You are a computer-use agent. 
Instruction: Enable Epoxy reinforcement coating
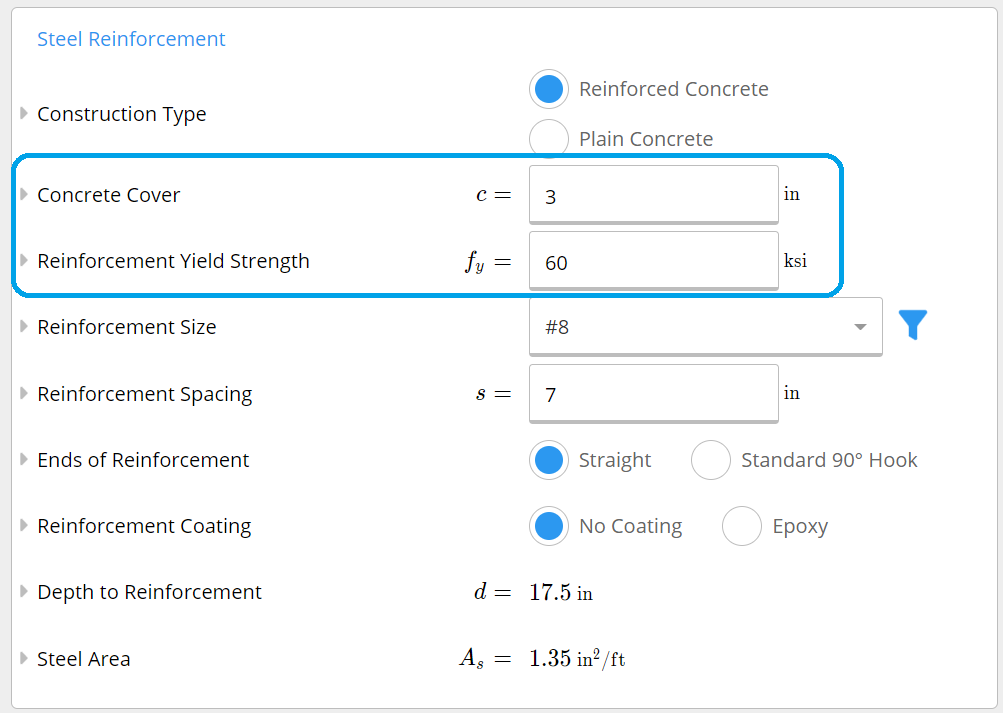click(x=741, y=525)
